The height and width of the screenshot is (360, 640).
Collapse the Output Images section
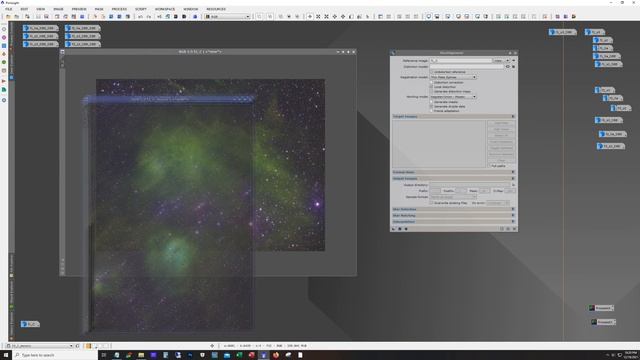[x=513, y=178]
